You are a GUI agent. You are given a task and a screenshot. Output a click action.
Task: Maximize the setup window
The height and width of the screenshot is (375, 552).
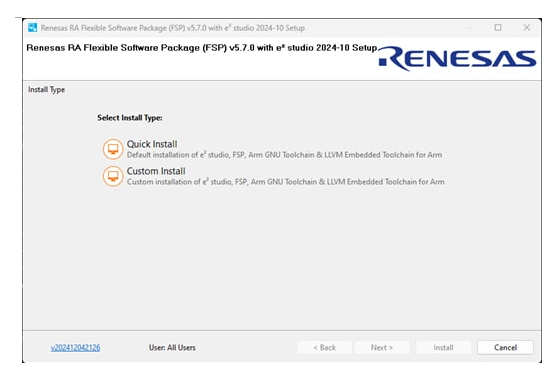click(x=498, y=27)
